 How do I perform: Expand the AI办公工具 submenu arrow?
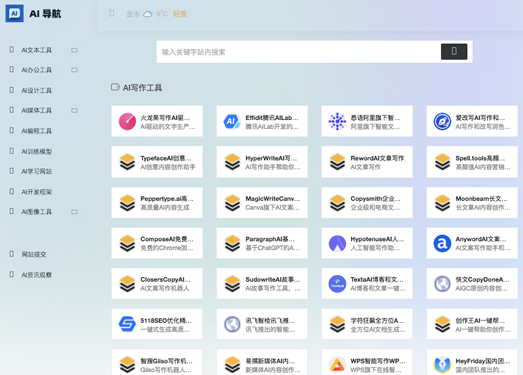click(74, 70)
